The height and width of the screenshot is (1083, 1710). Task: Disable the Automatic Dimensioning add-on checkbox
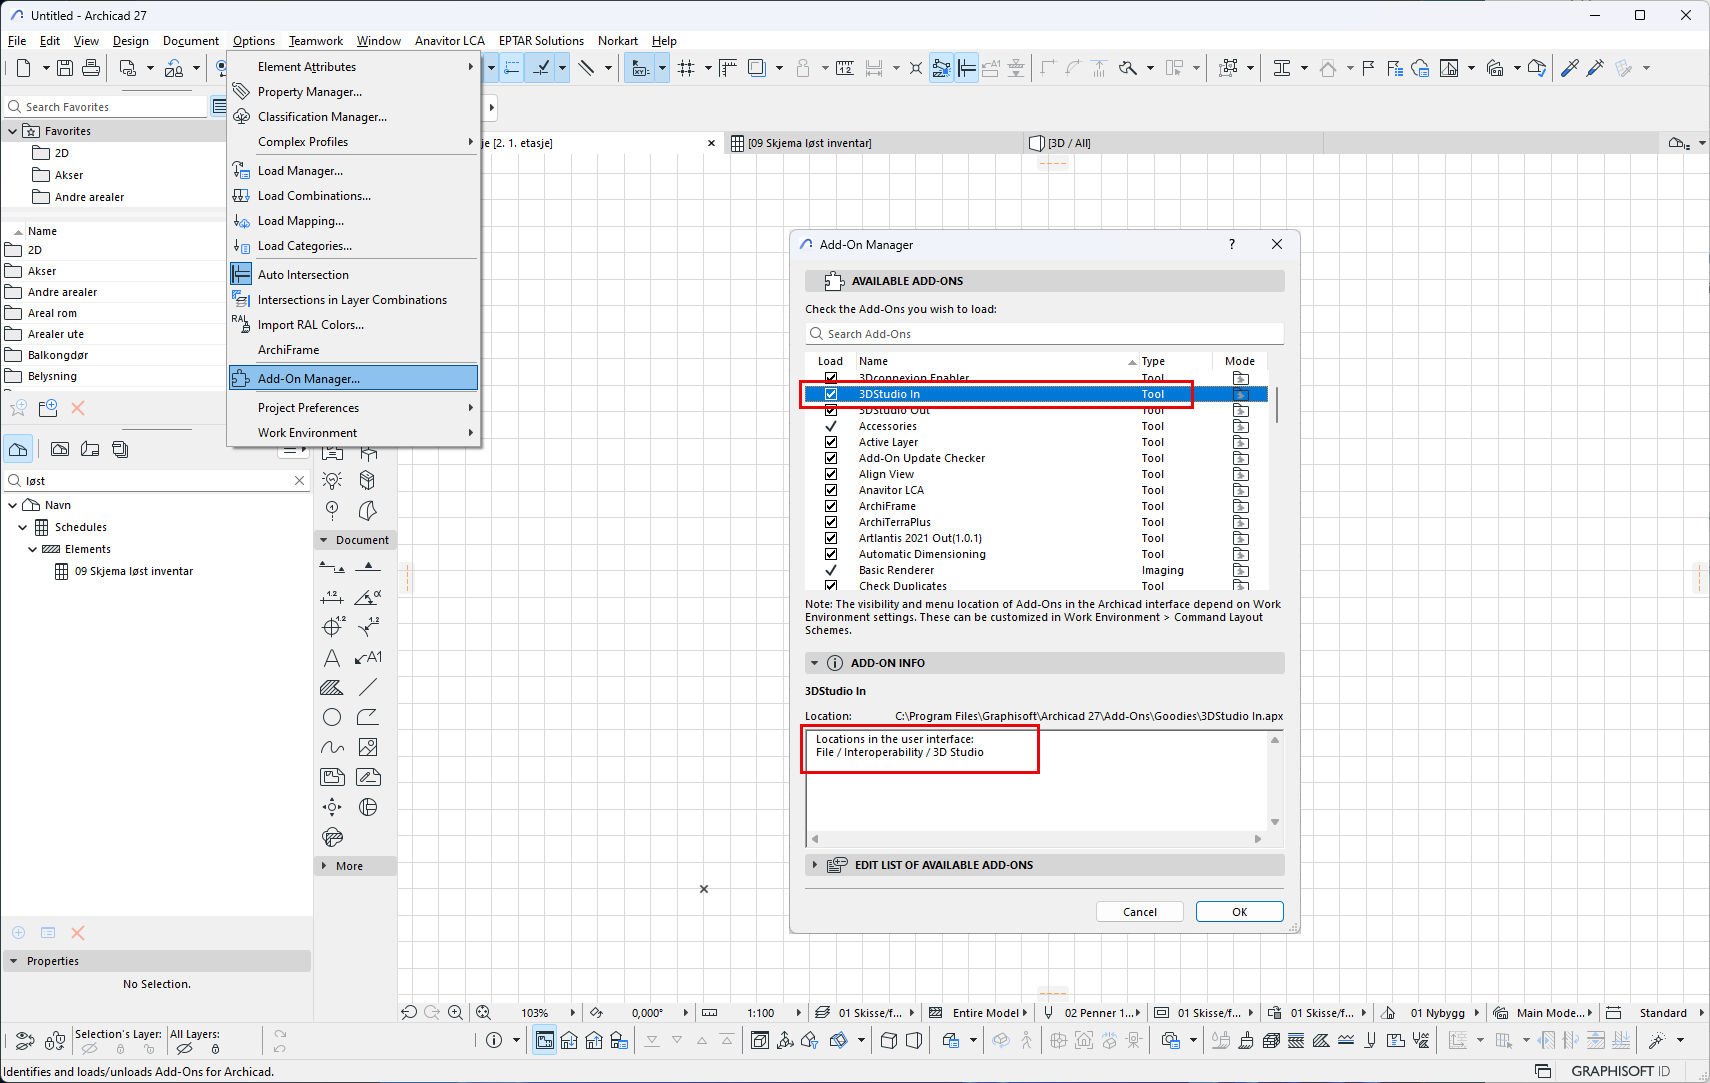click(831, 554)
